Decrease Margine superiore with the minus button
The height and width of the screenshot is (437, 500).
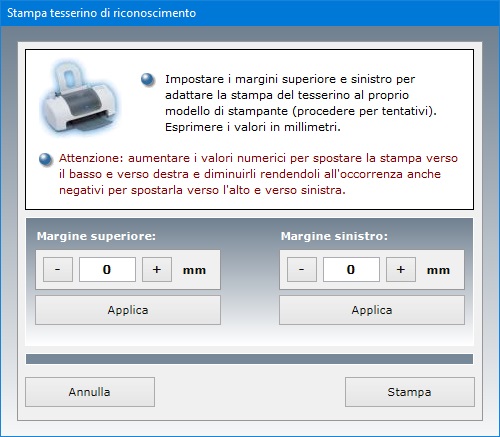[58, 269]
